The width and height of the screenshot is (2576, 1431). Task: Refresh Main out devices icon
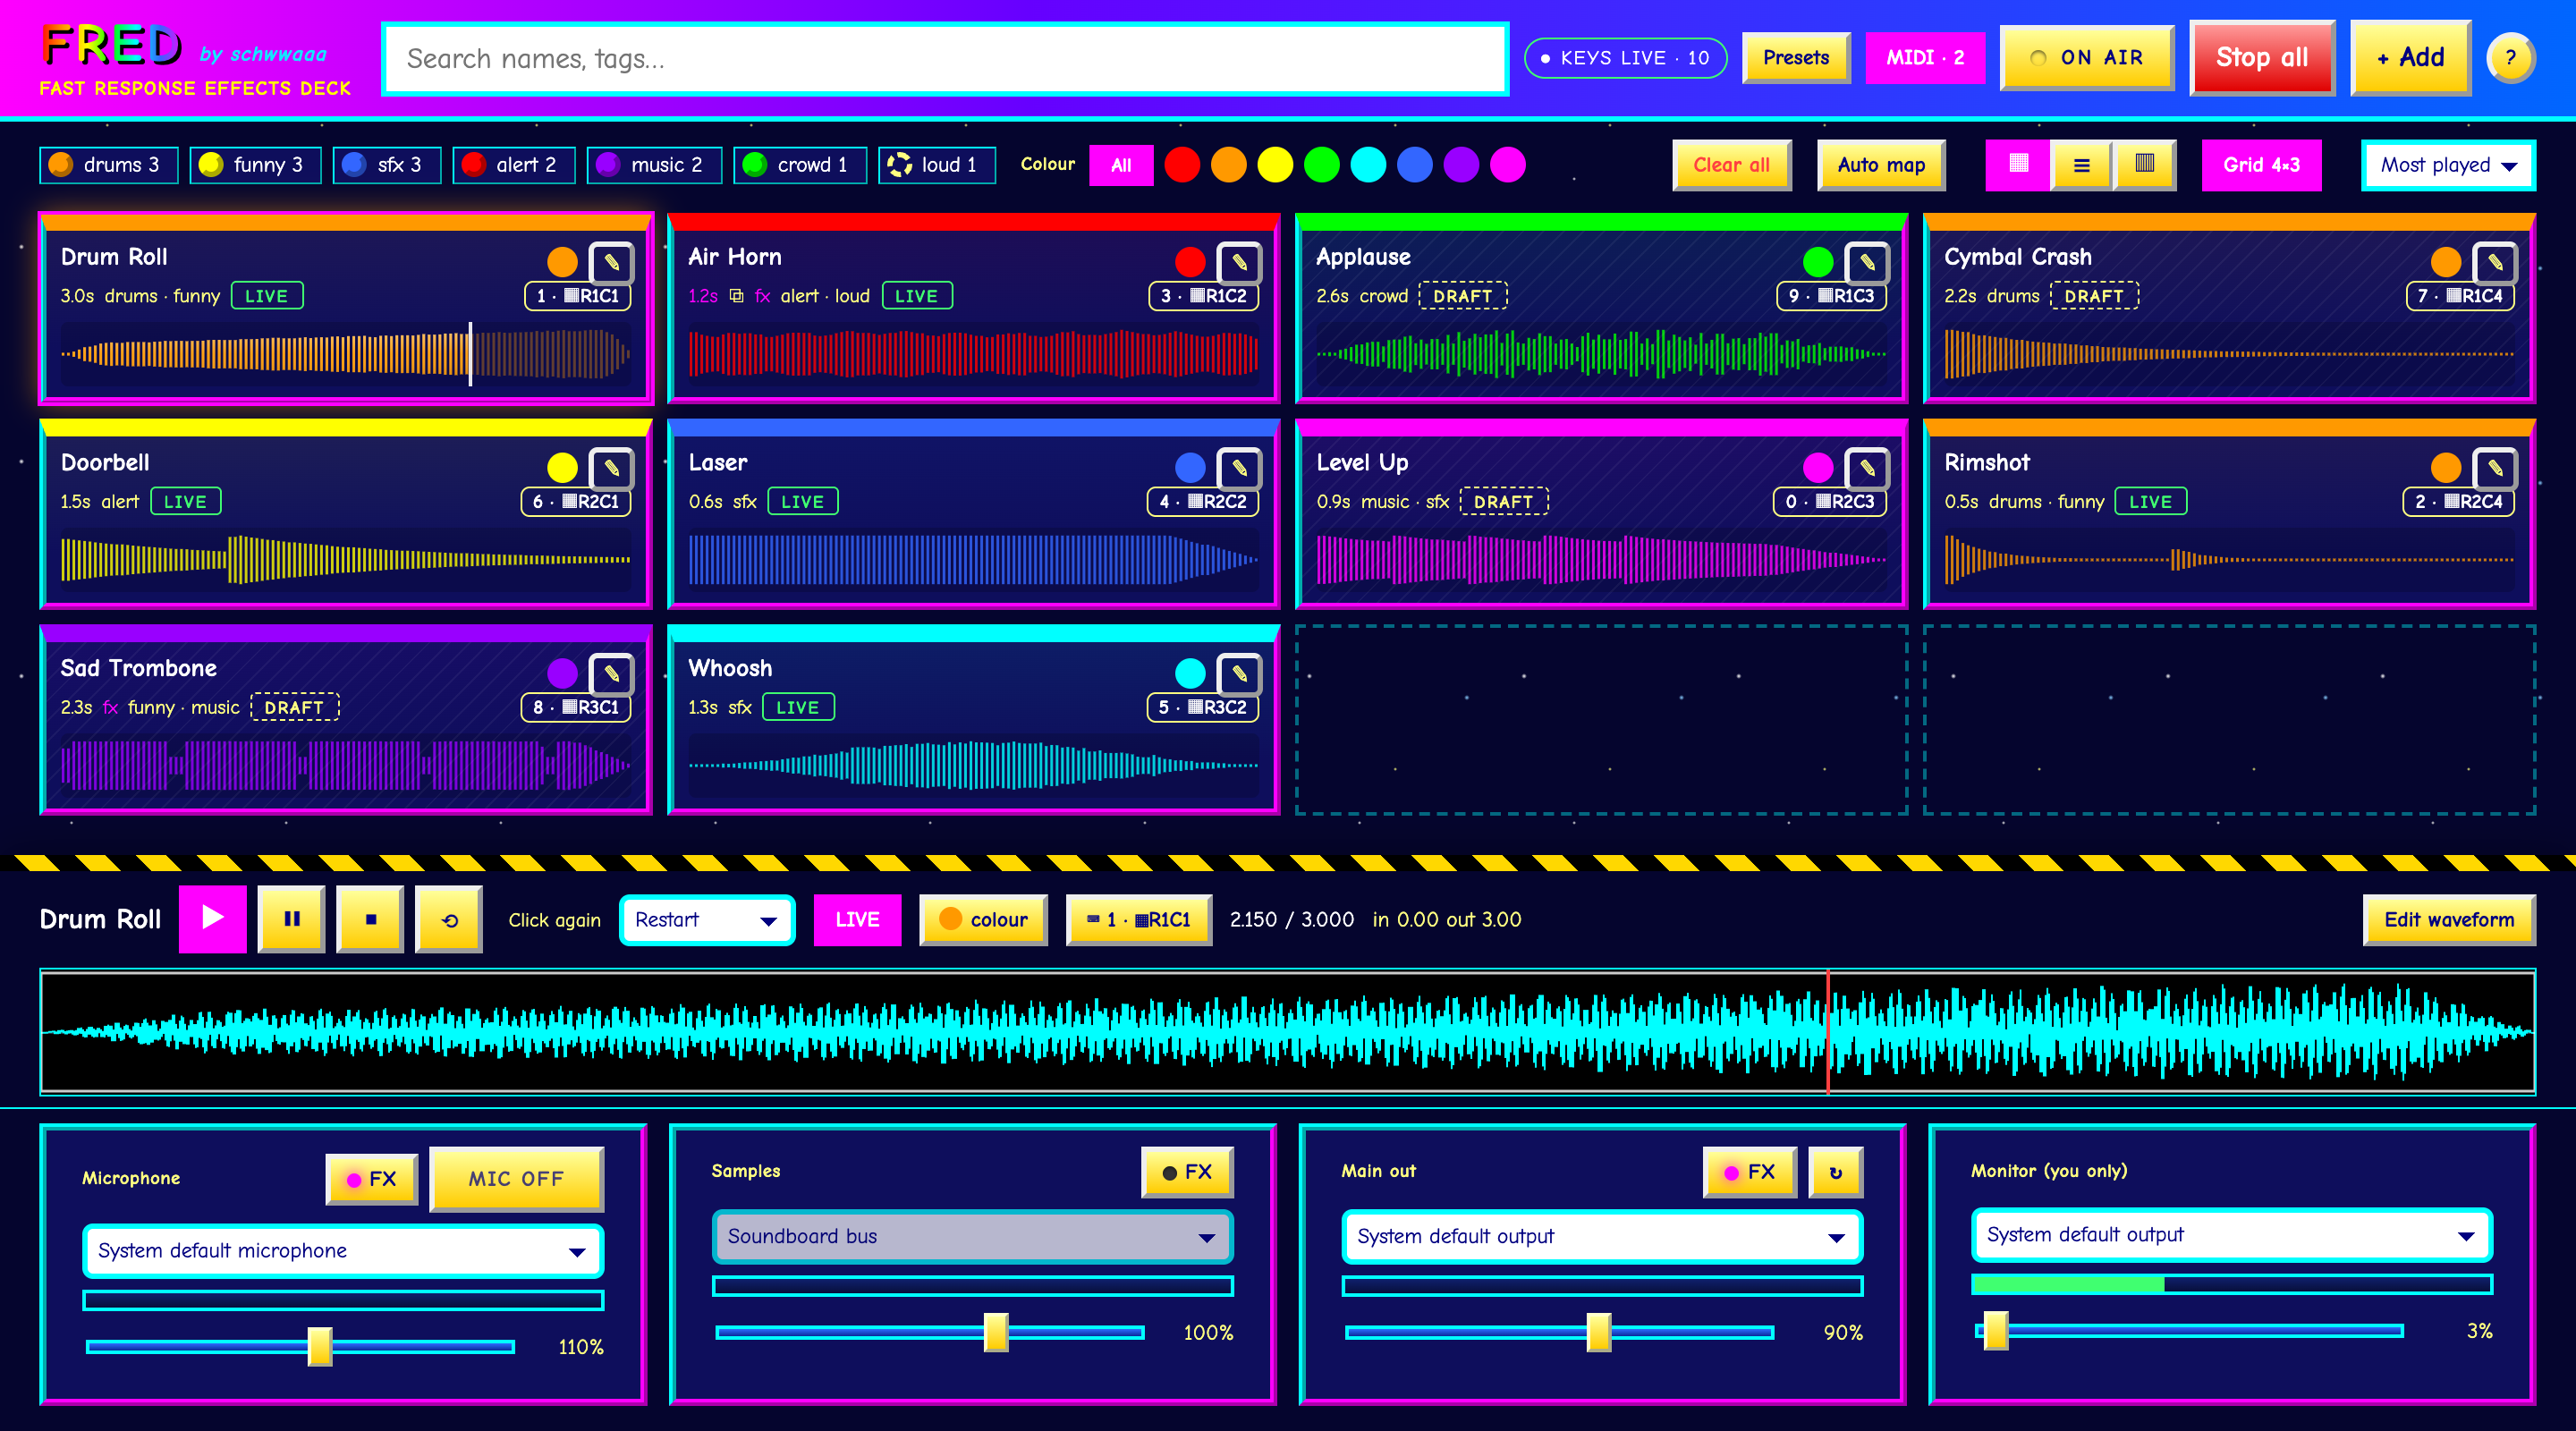pyautogui.click(x=1836, y=1172)
